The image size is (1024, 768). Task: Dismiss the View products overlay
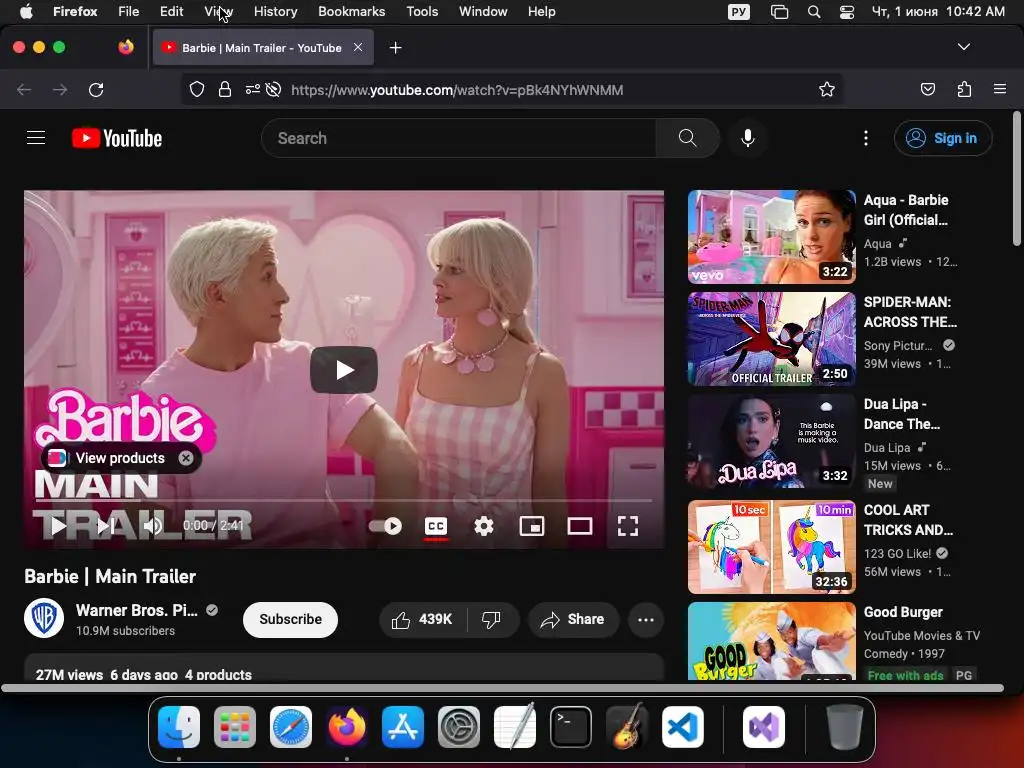point(186,458)
